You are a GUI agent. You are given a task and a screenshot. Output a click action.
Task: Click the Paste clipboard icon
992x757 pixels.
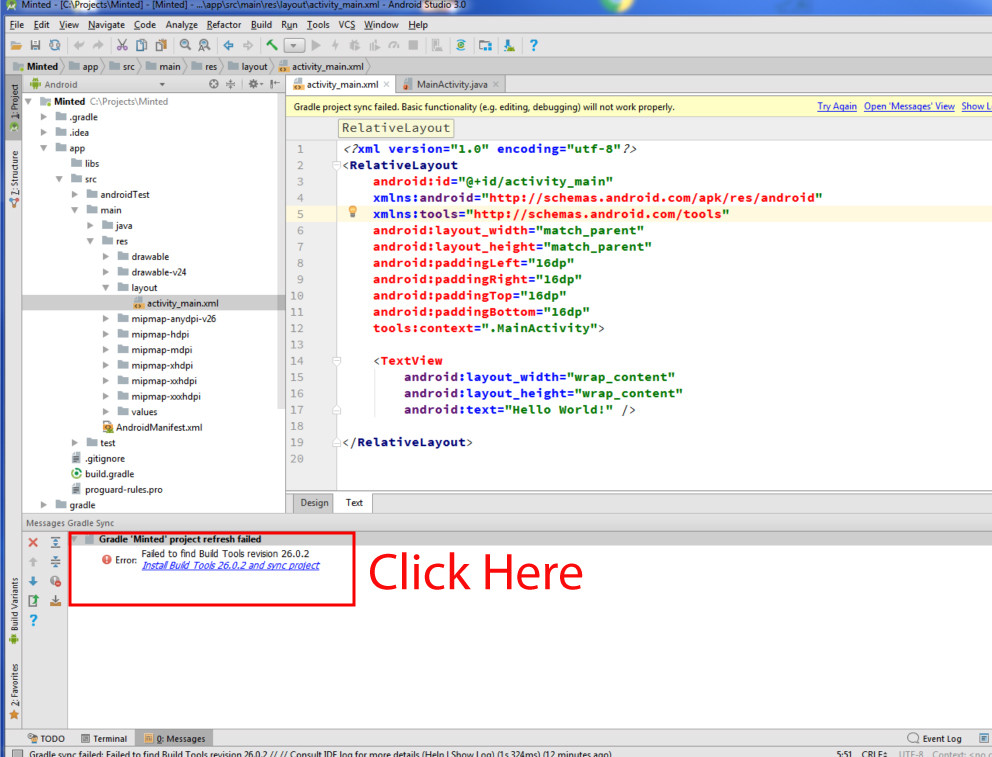[x=161, y=46]
